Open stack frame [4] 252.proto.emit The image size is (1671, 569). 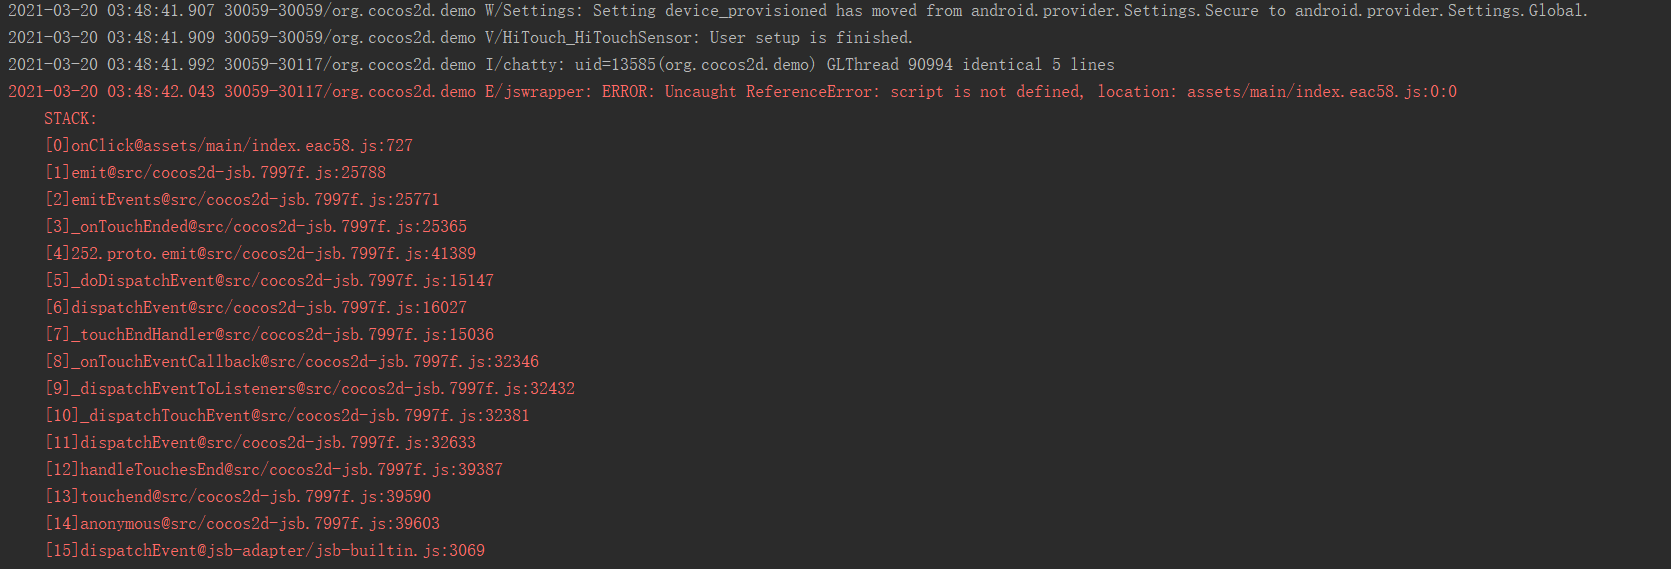coord(260,254)
